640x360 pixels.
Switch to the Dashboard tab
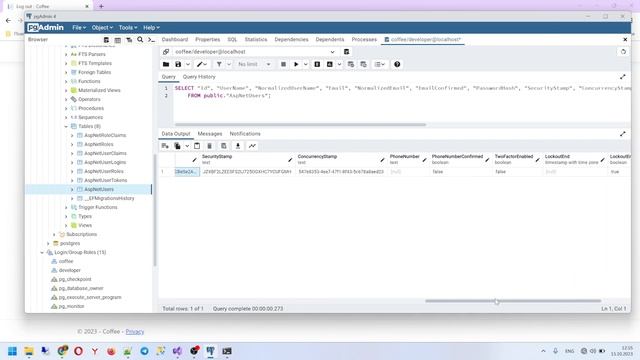(x=175, y=40)
